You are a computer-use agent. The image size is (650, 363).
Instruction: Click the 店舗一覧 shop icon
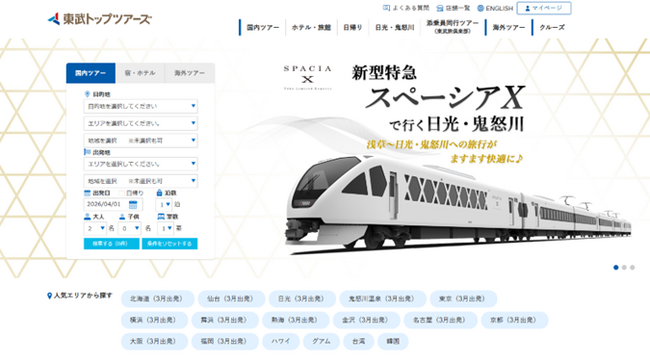point(440,8)
